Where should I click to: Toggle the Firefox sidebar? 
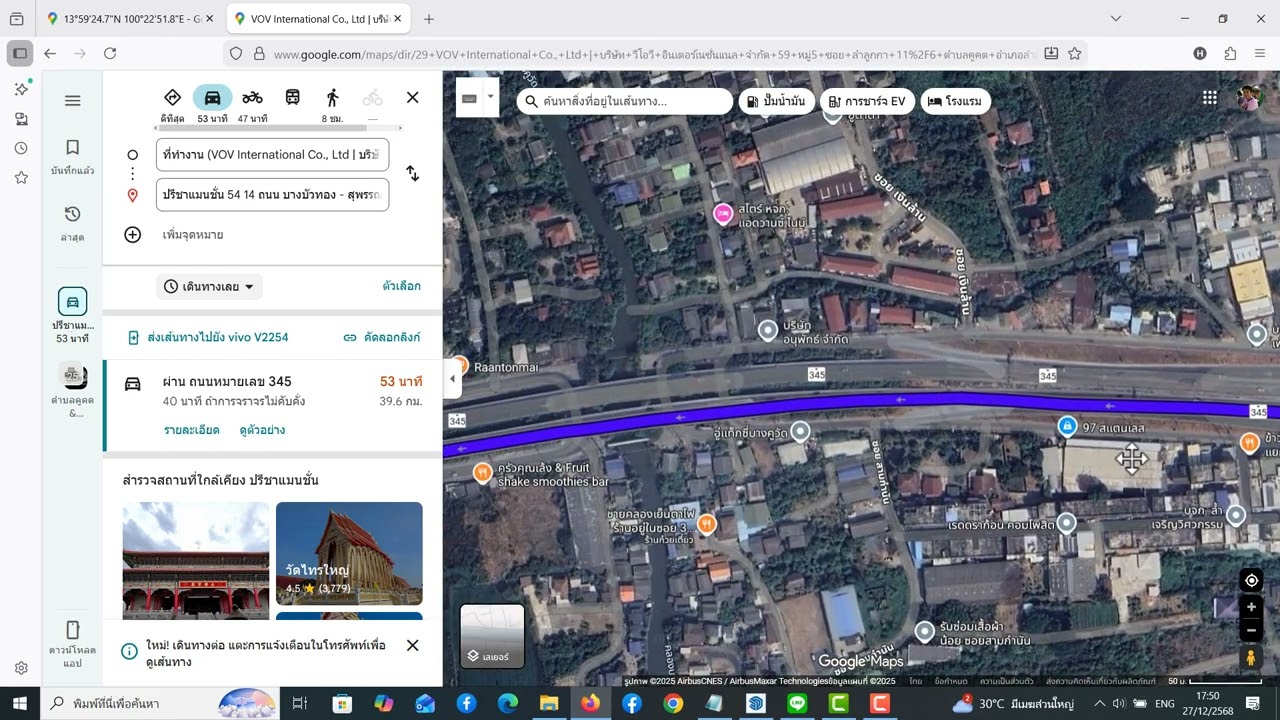[20, 53]
